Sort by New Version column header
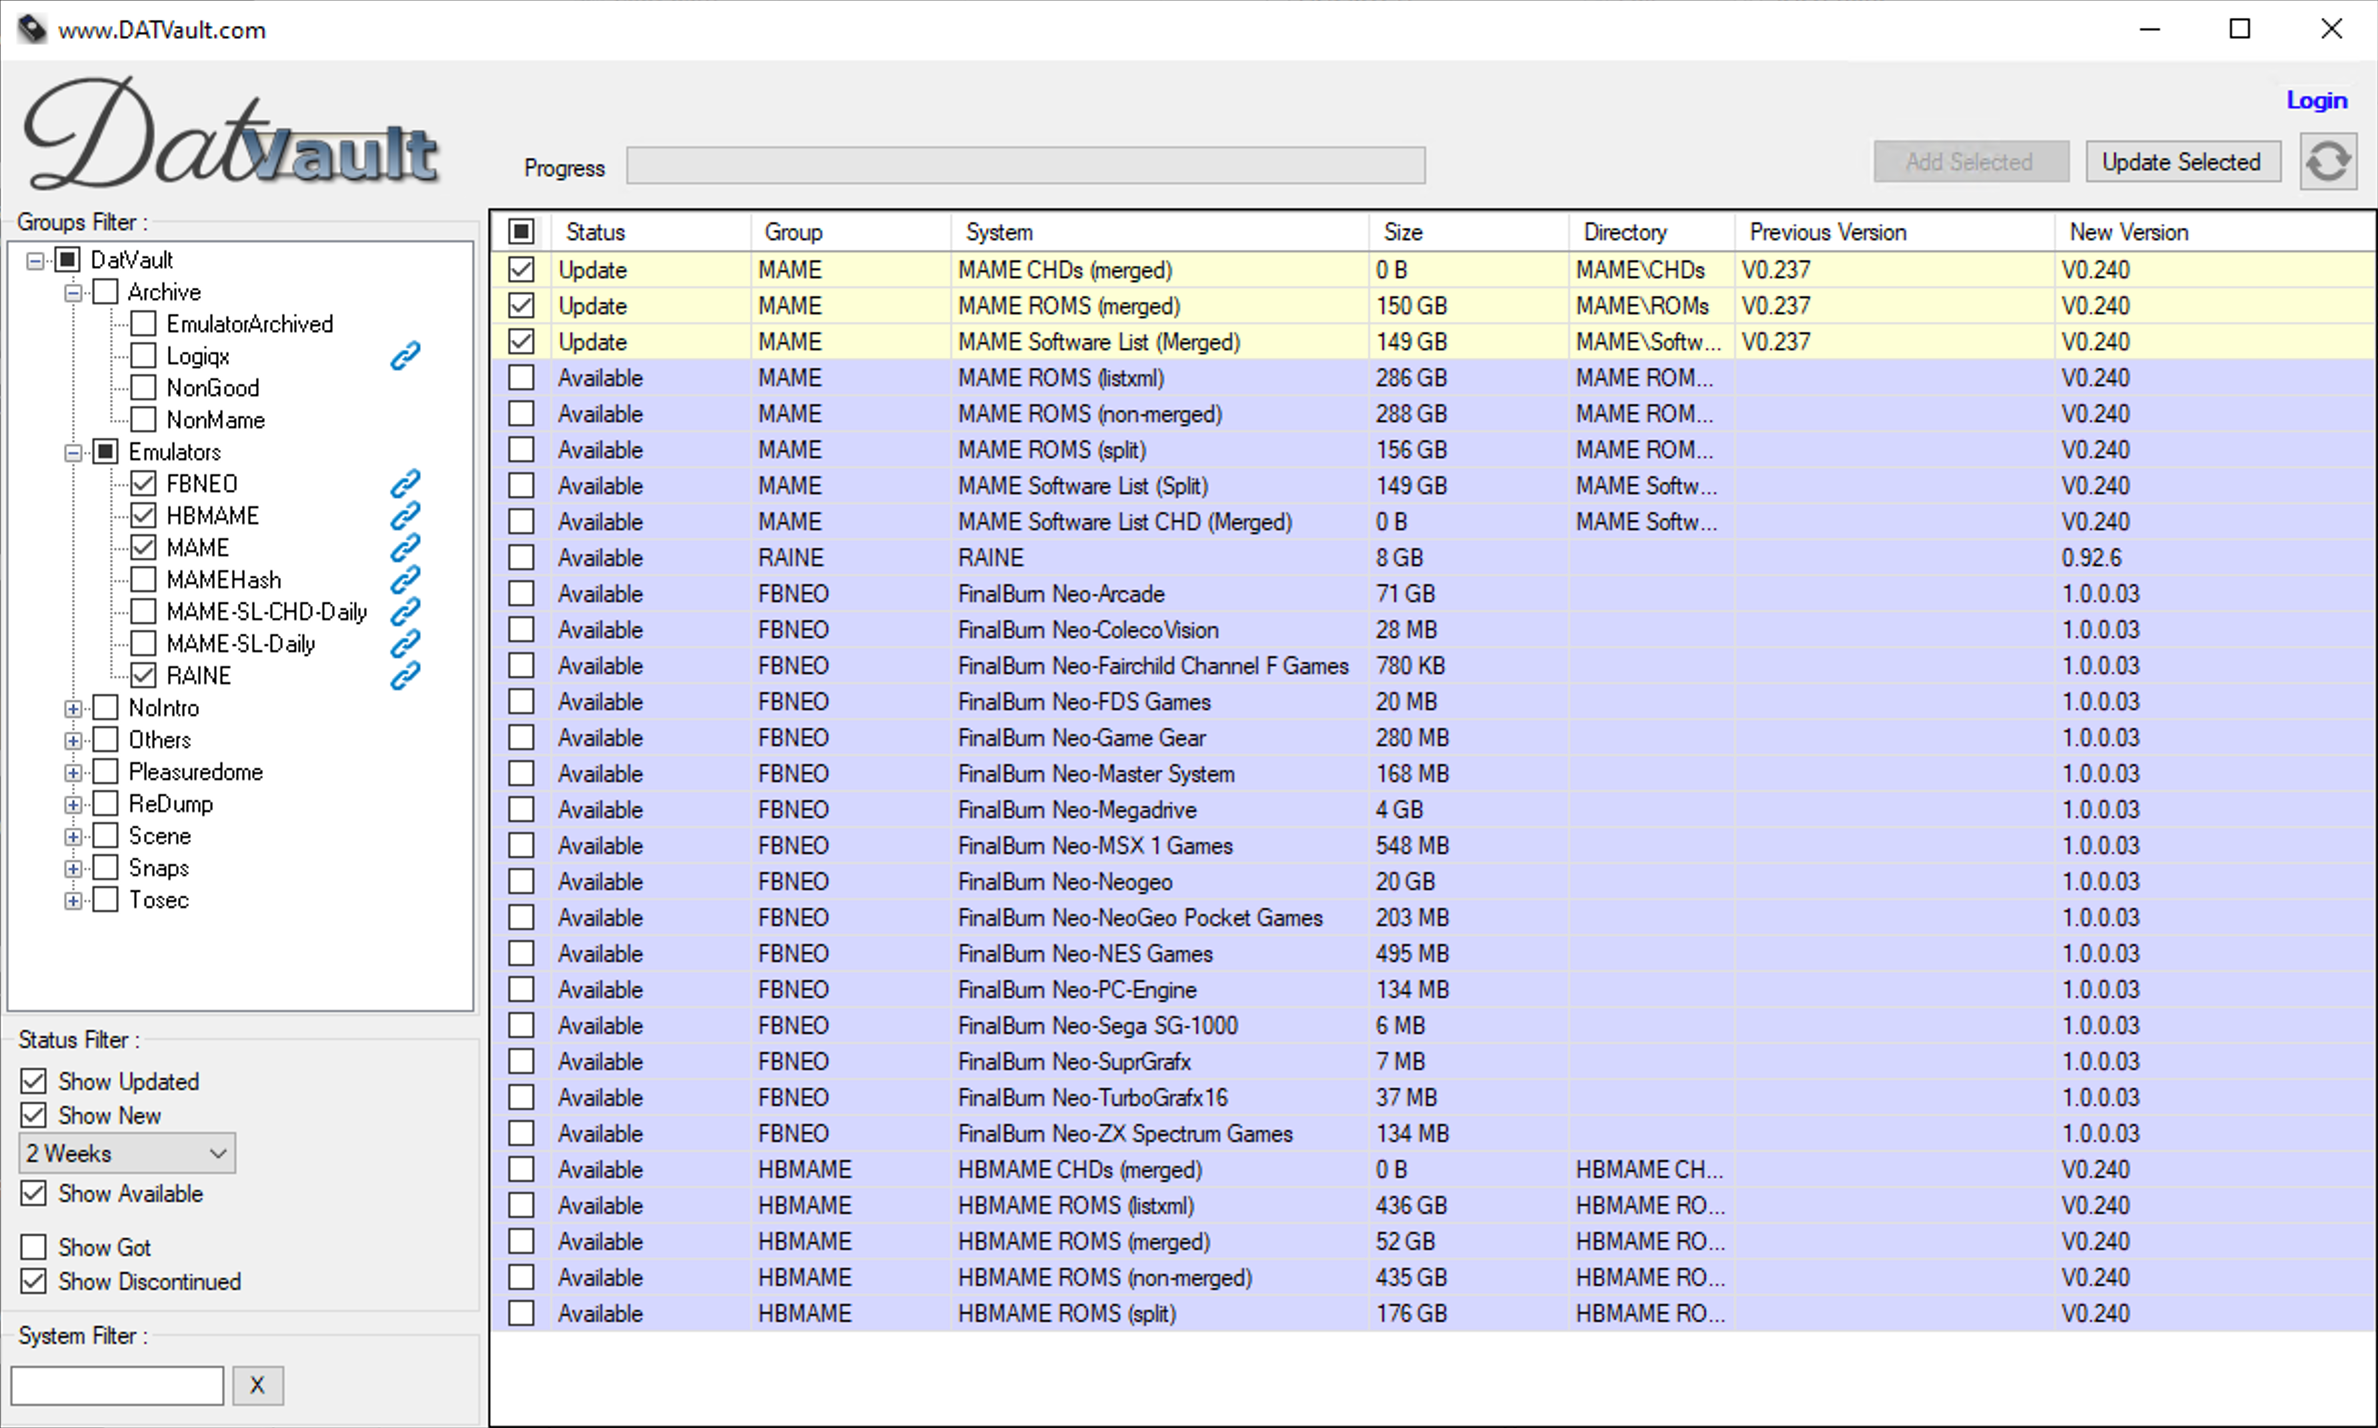Viewport: 2378px width, 1428px height. click(x=2214, y=232)
